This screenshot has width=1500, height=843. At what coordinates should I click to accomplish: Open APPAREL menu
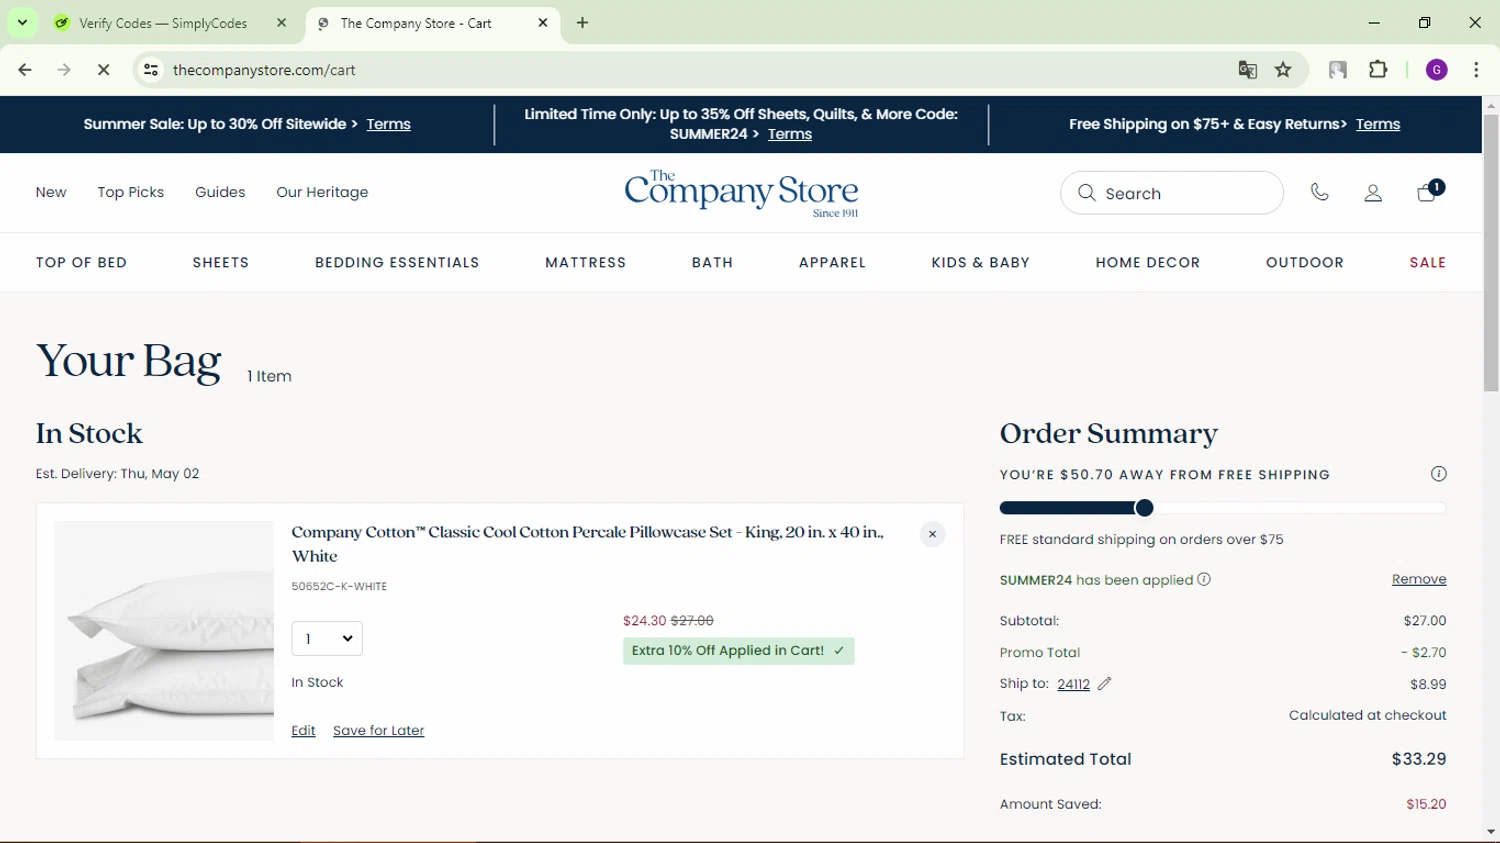833,263
